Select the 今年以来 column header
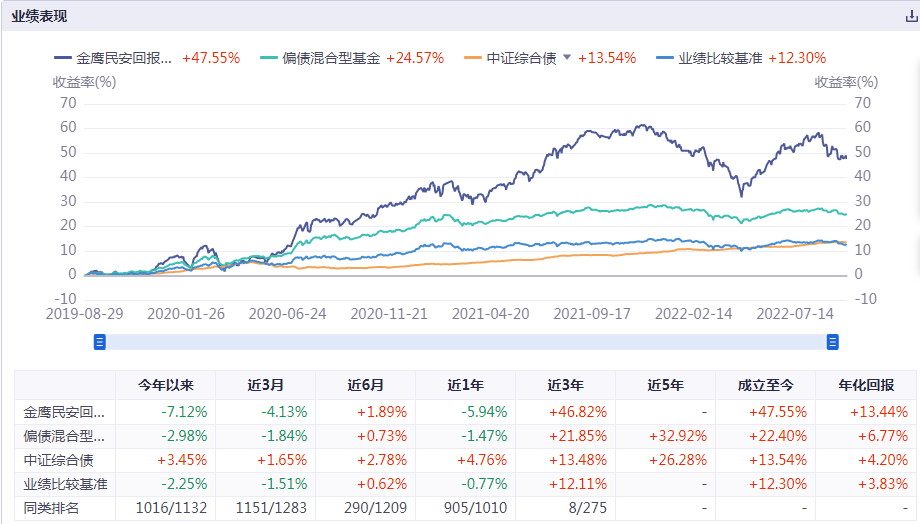Viewport: 920px width, 524px height. 165,385
